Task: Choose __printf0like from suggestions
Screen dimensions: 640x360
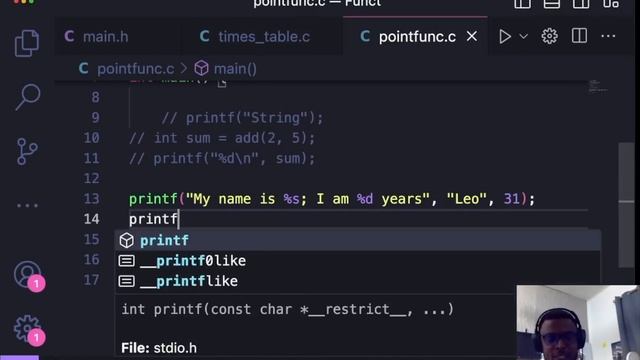Action: pyautogui.click(x=358, y=261)
